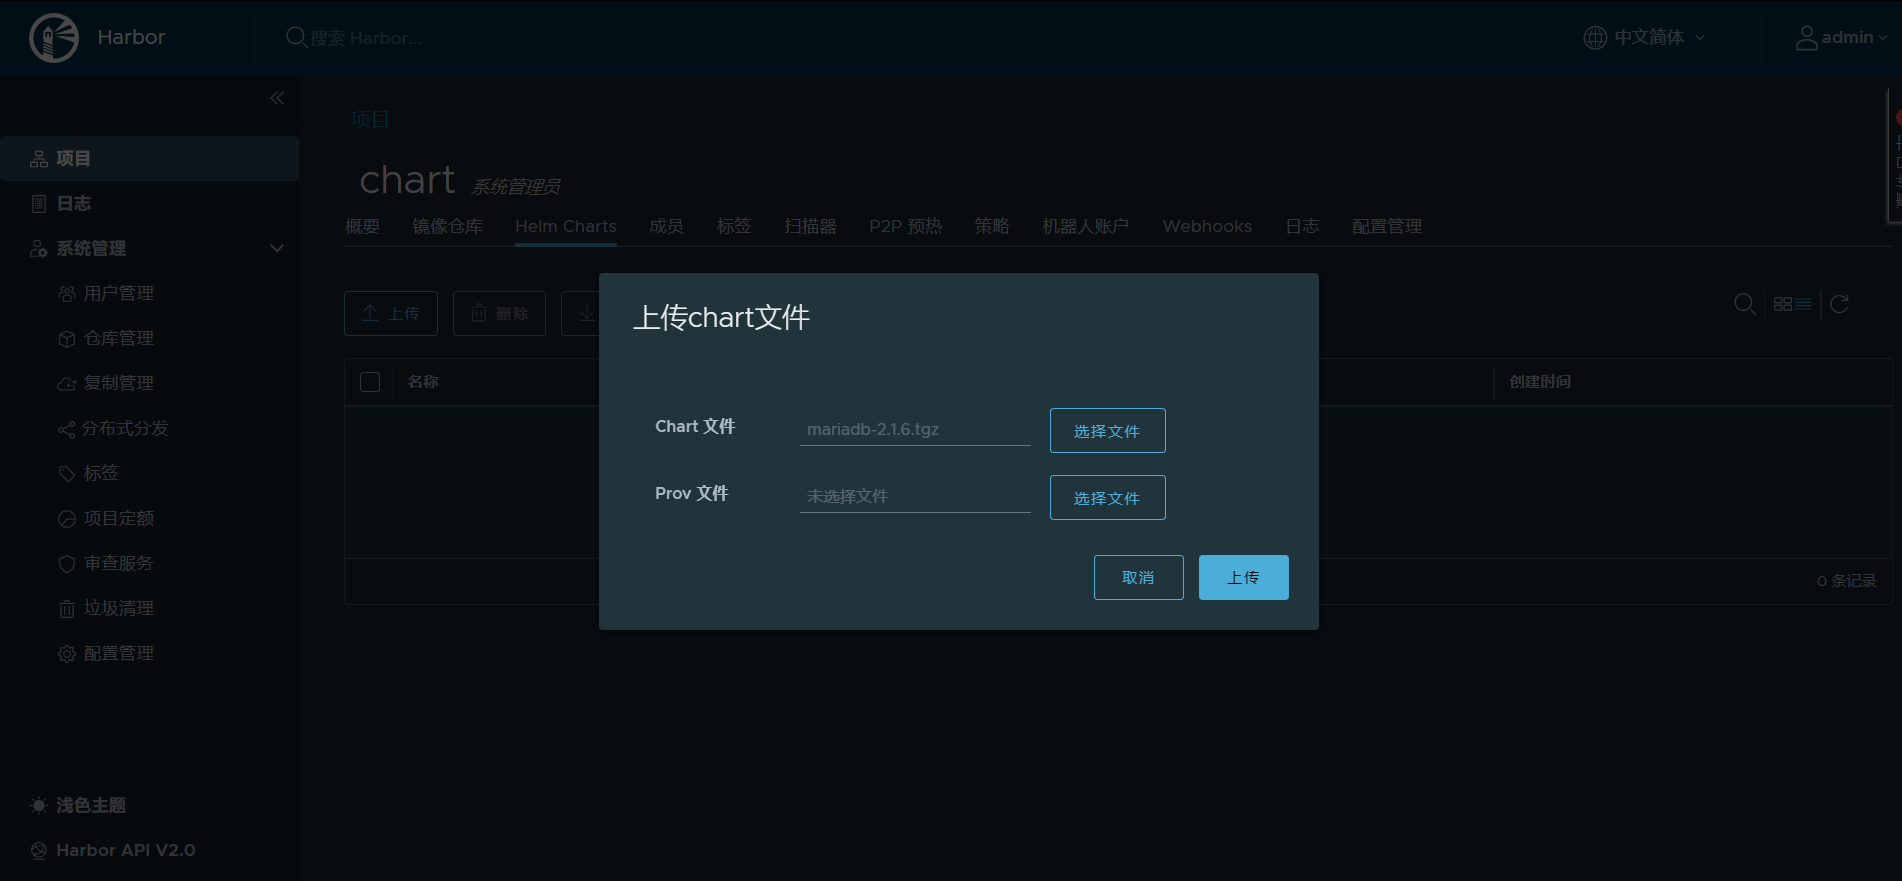The image size is (1902, 881).
Task: Select all charts with header checkbox
Action: tap(370, 382)
